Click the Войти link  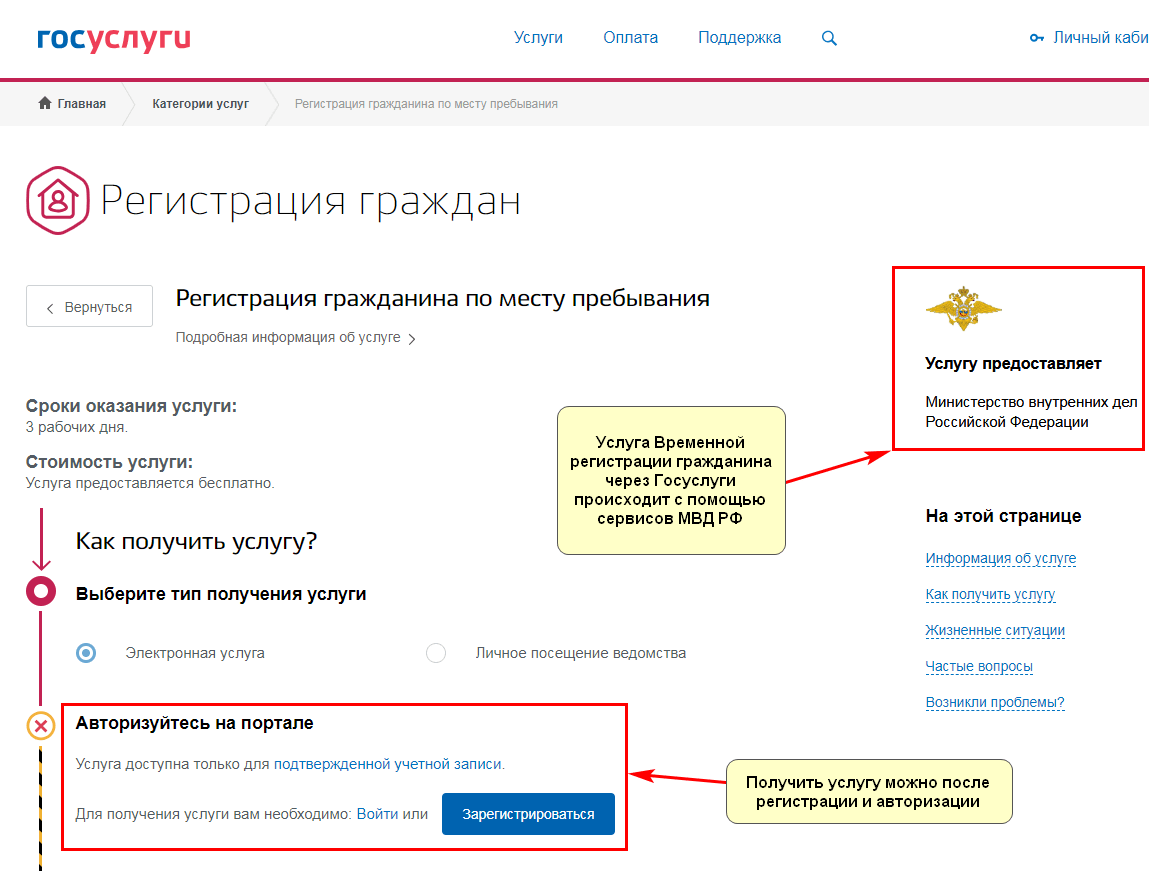[377, 814]
